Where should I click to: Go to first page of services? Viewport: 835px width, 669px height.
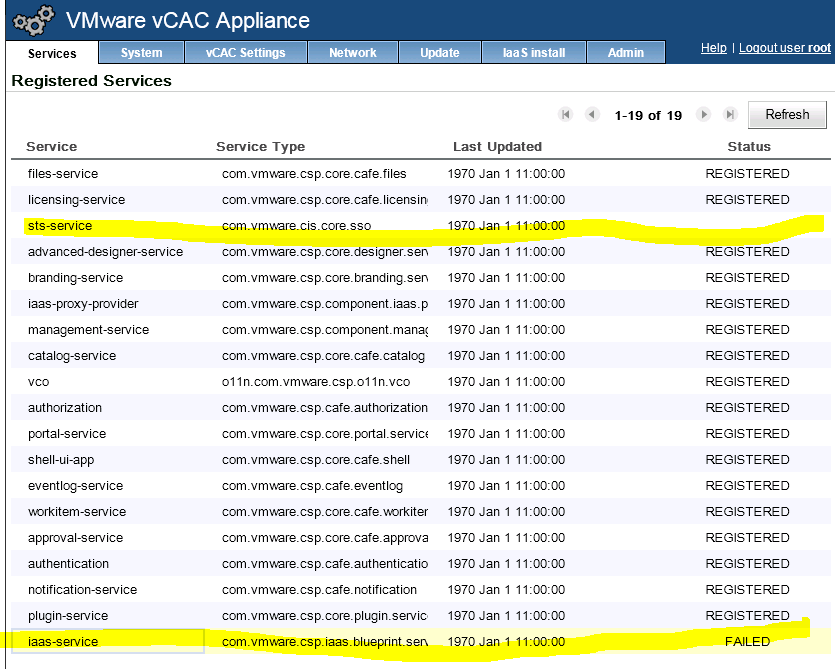565,115
